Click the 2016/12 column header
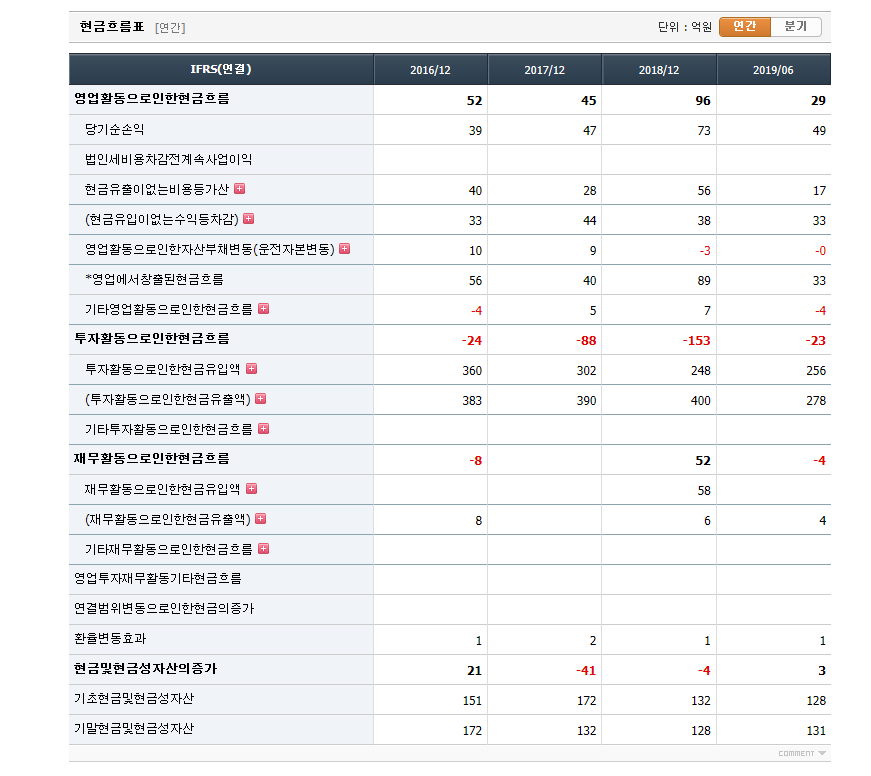Image resolution: width=871 pixels, height=776 pixels. [431, 70]
